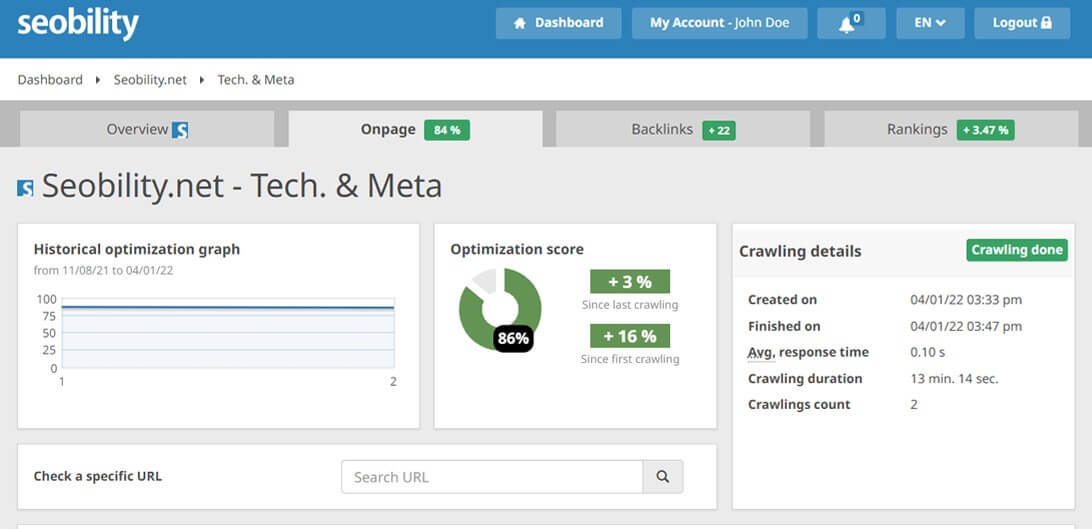The image size is (1092, 529).
Task: Click the graph date range text
Action: [103, 270]
